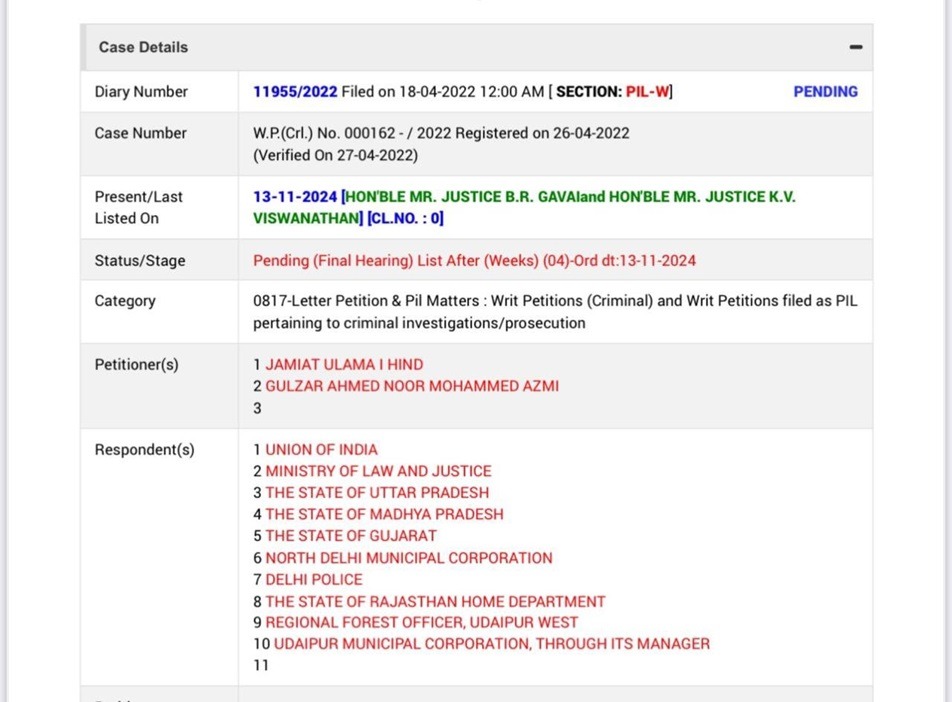Click the last listed date 13-11-2024
This screenshot has width=952, height=702.
295,197
